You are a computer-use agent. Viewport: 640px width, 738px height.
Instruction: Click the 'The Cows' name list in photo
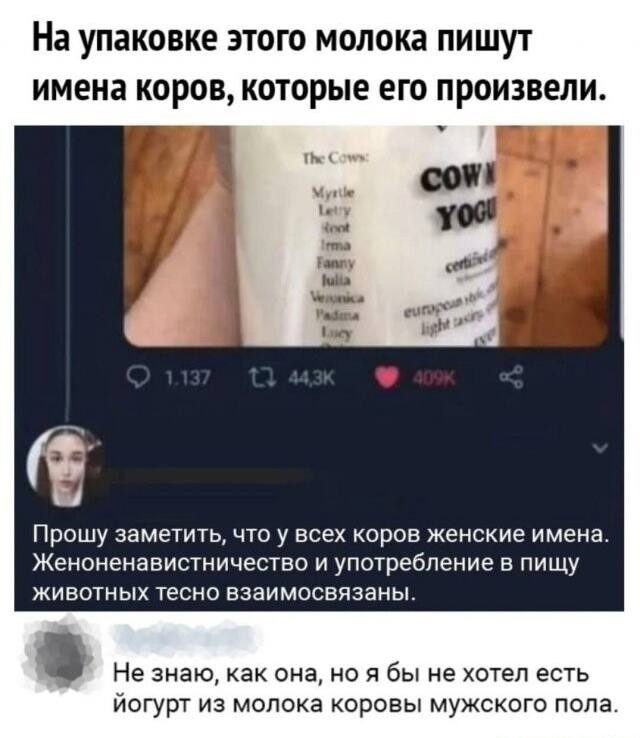coord(335,247)
